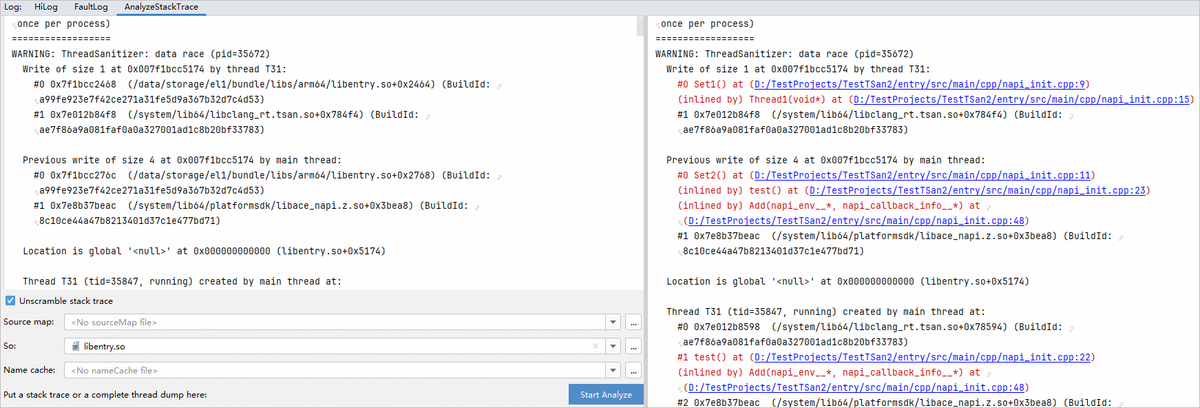This screenshot has width=1200, height=408.
Task: Browse for a Name cache file
Action: pyautogui.click(x=632, y=370)
